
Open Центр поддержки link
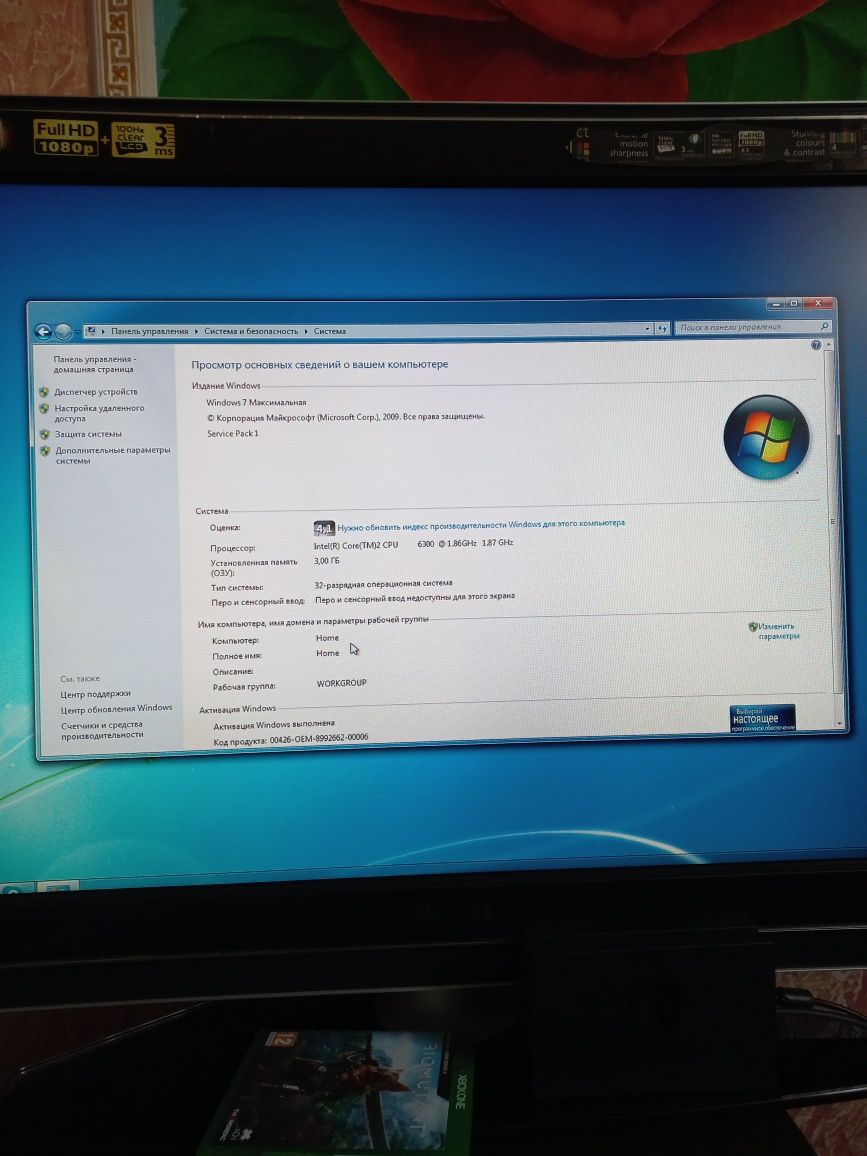coord(96,694)
